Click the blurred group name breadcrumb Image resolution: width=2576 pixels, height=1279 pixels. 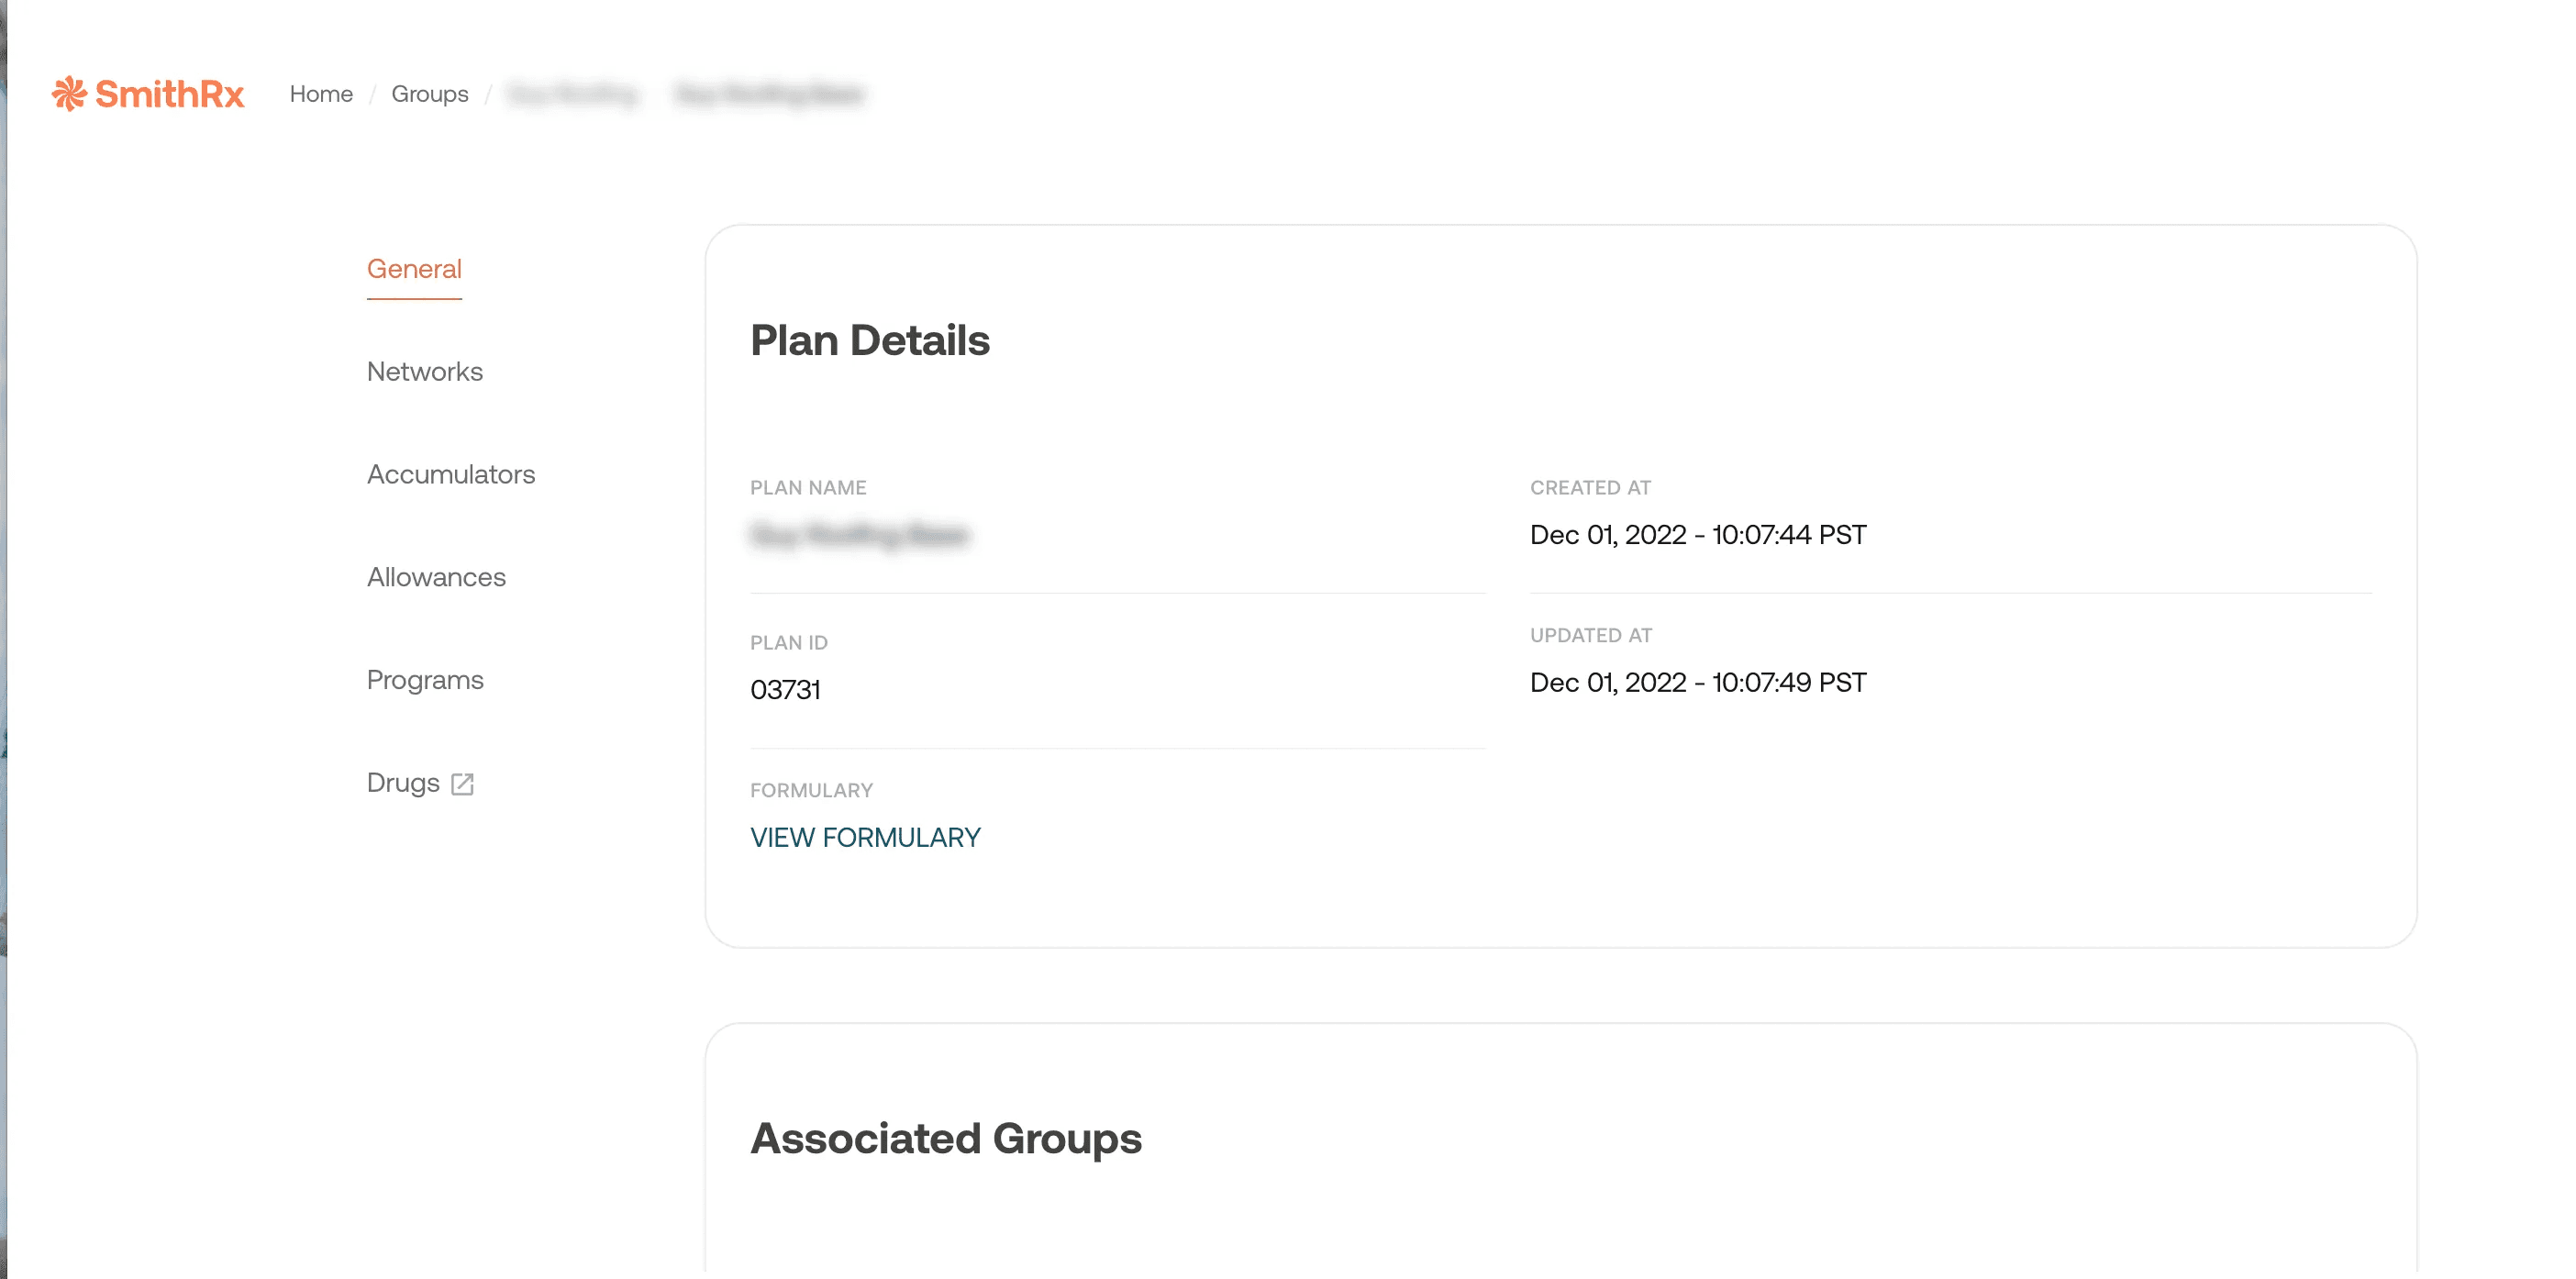point(573,94)
